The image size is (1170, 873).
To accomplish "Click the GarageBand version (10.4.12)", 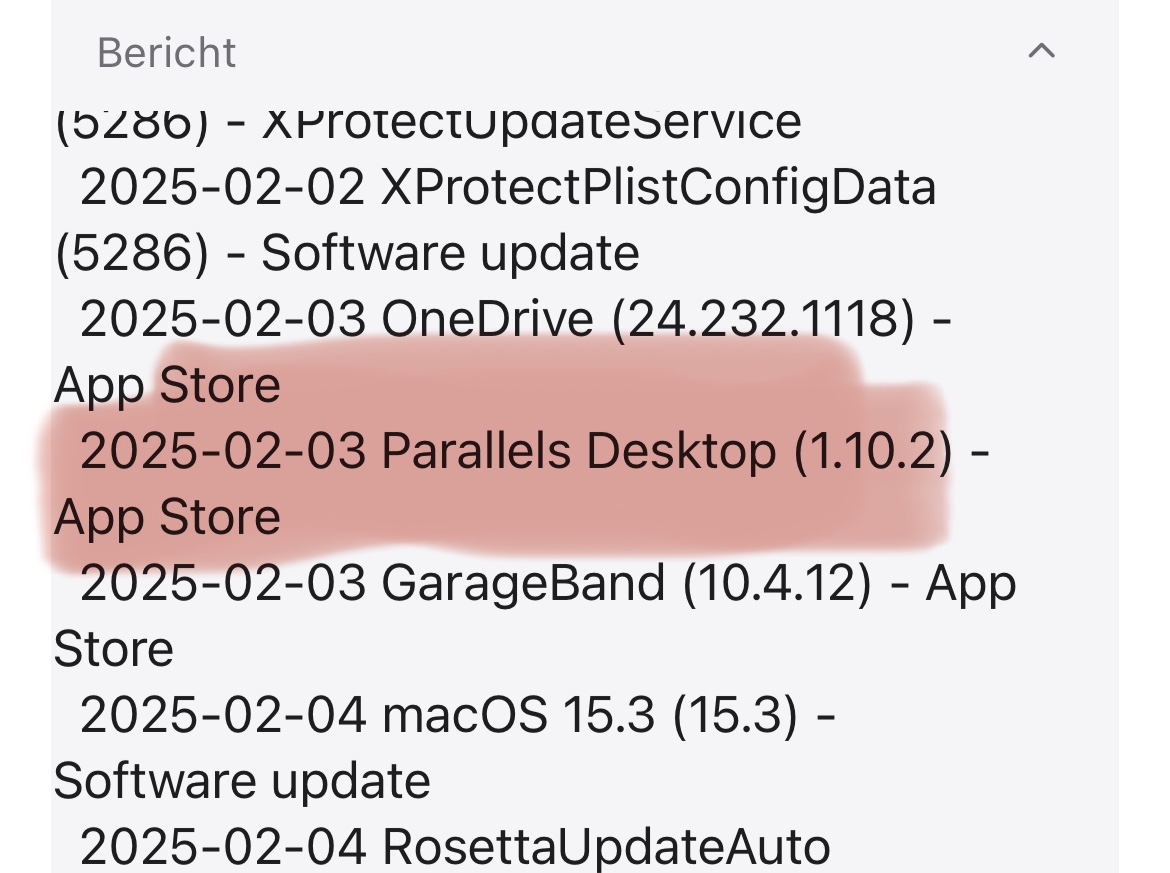I will pos(777,583).
